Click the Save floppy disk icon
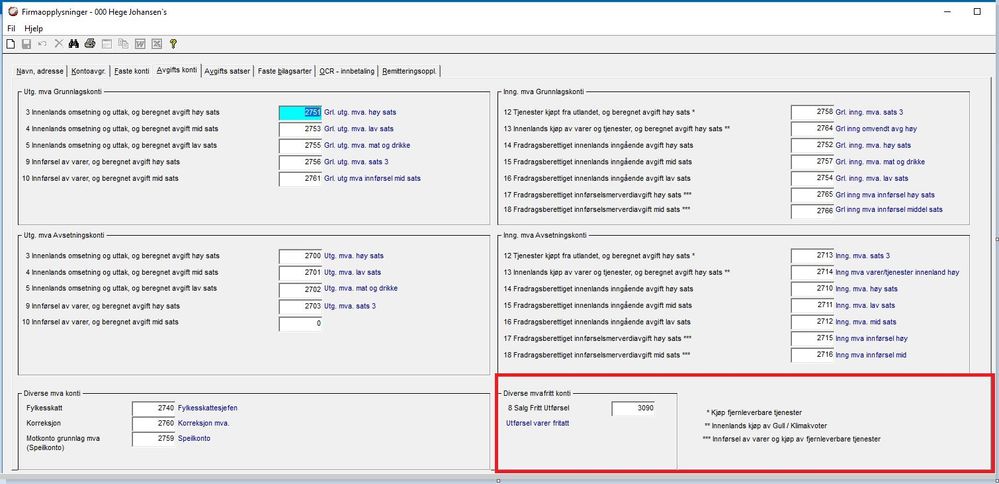The image size is (999, 484). 26,44
